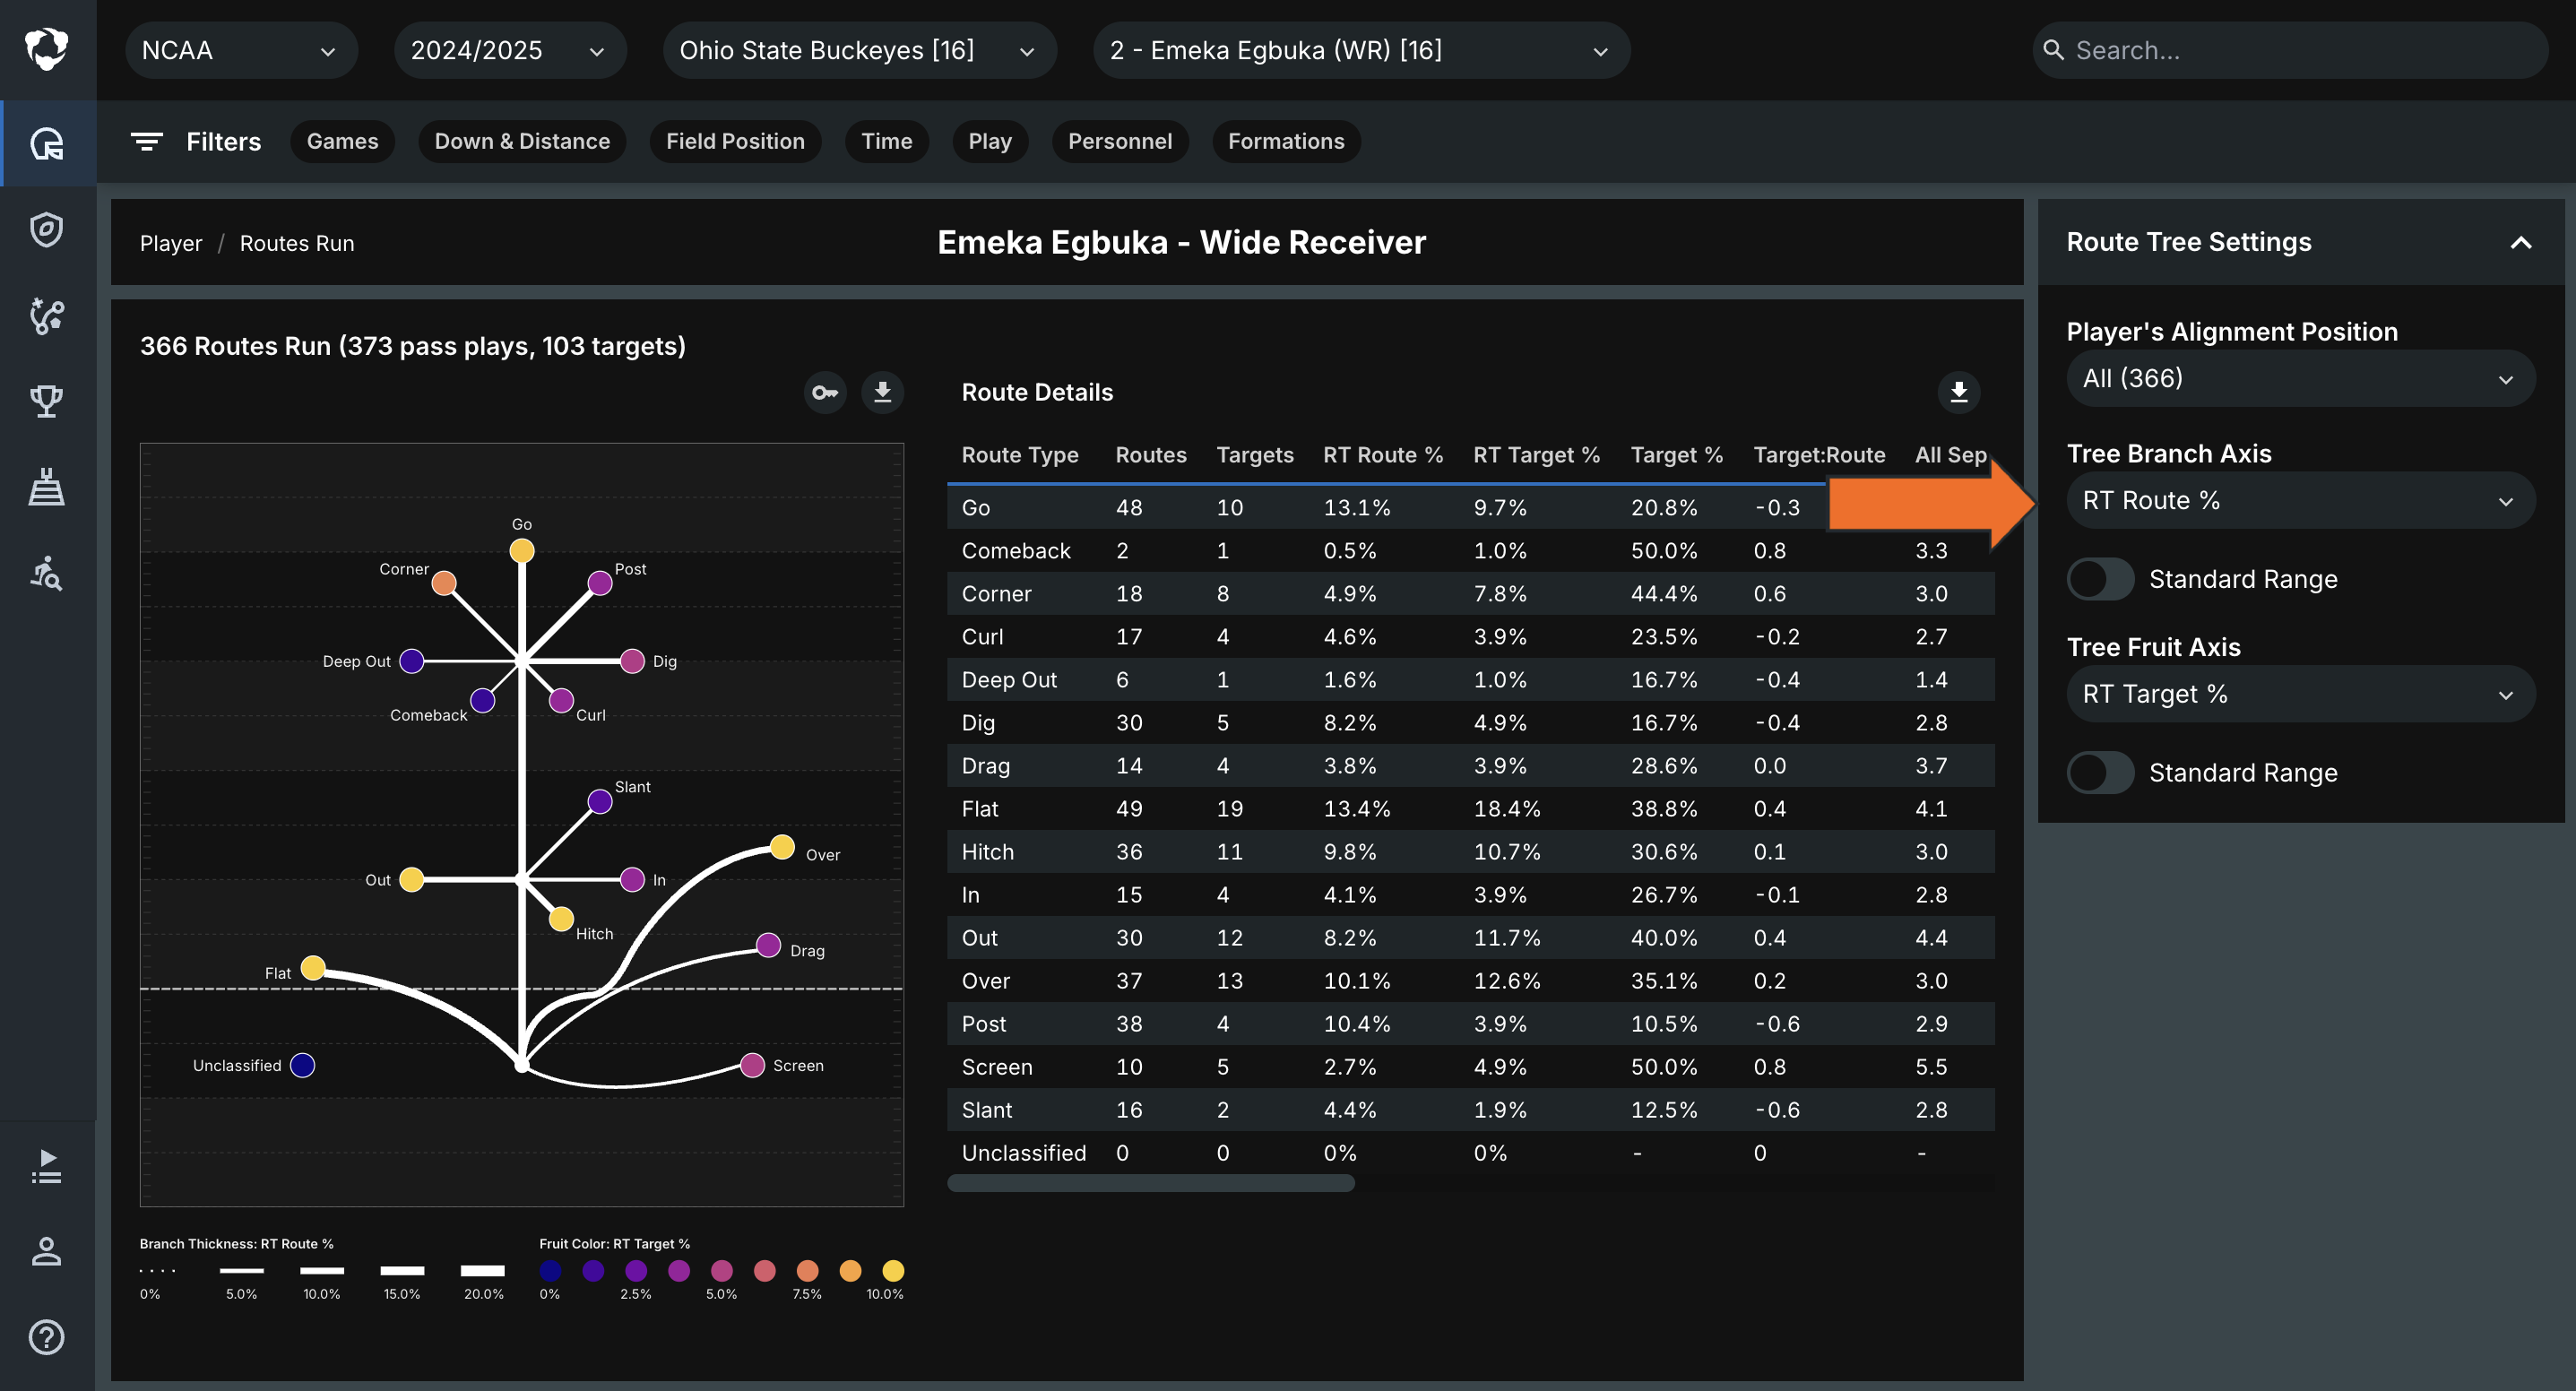Screen dimensions: 2576x1391
Task: Open the Ohio State Buckeyes team dropdown
Action: pyautogui.click(x=859, y=50)
